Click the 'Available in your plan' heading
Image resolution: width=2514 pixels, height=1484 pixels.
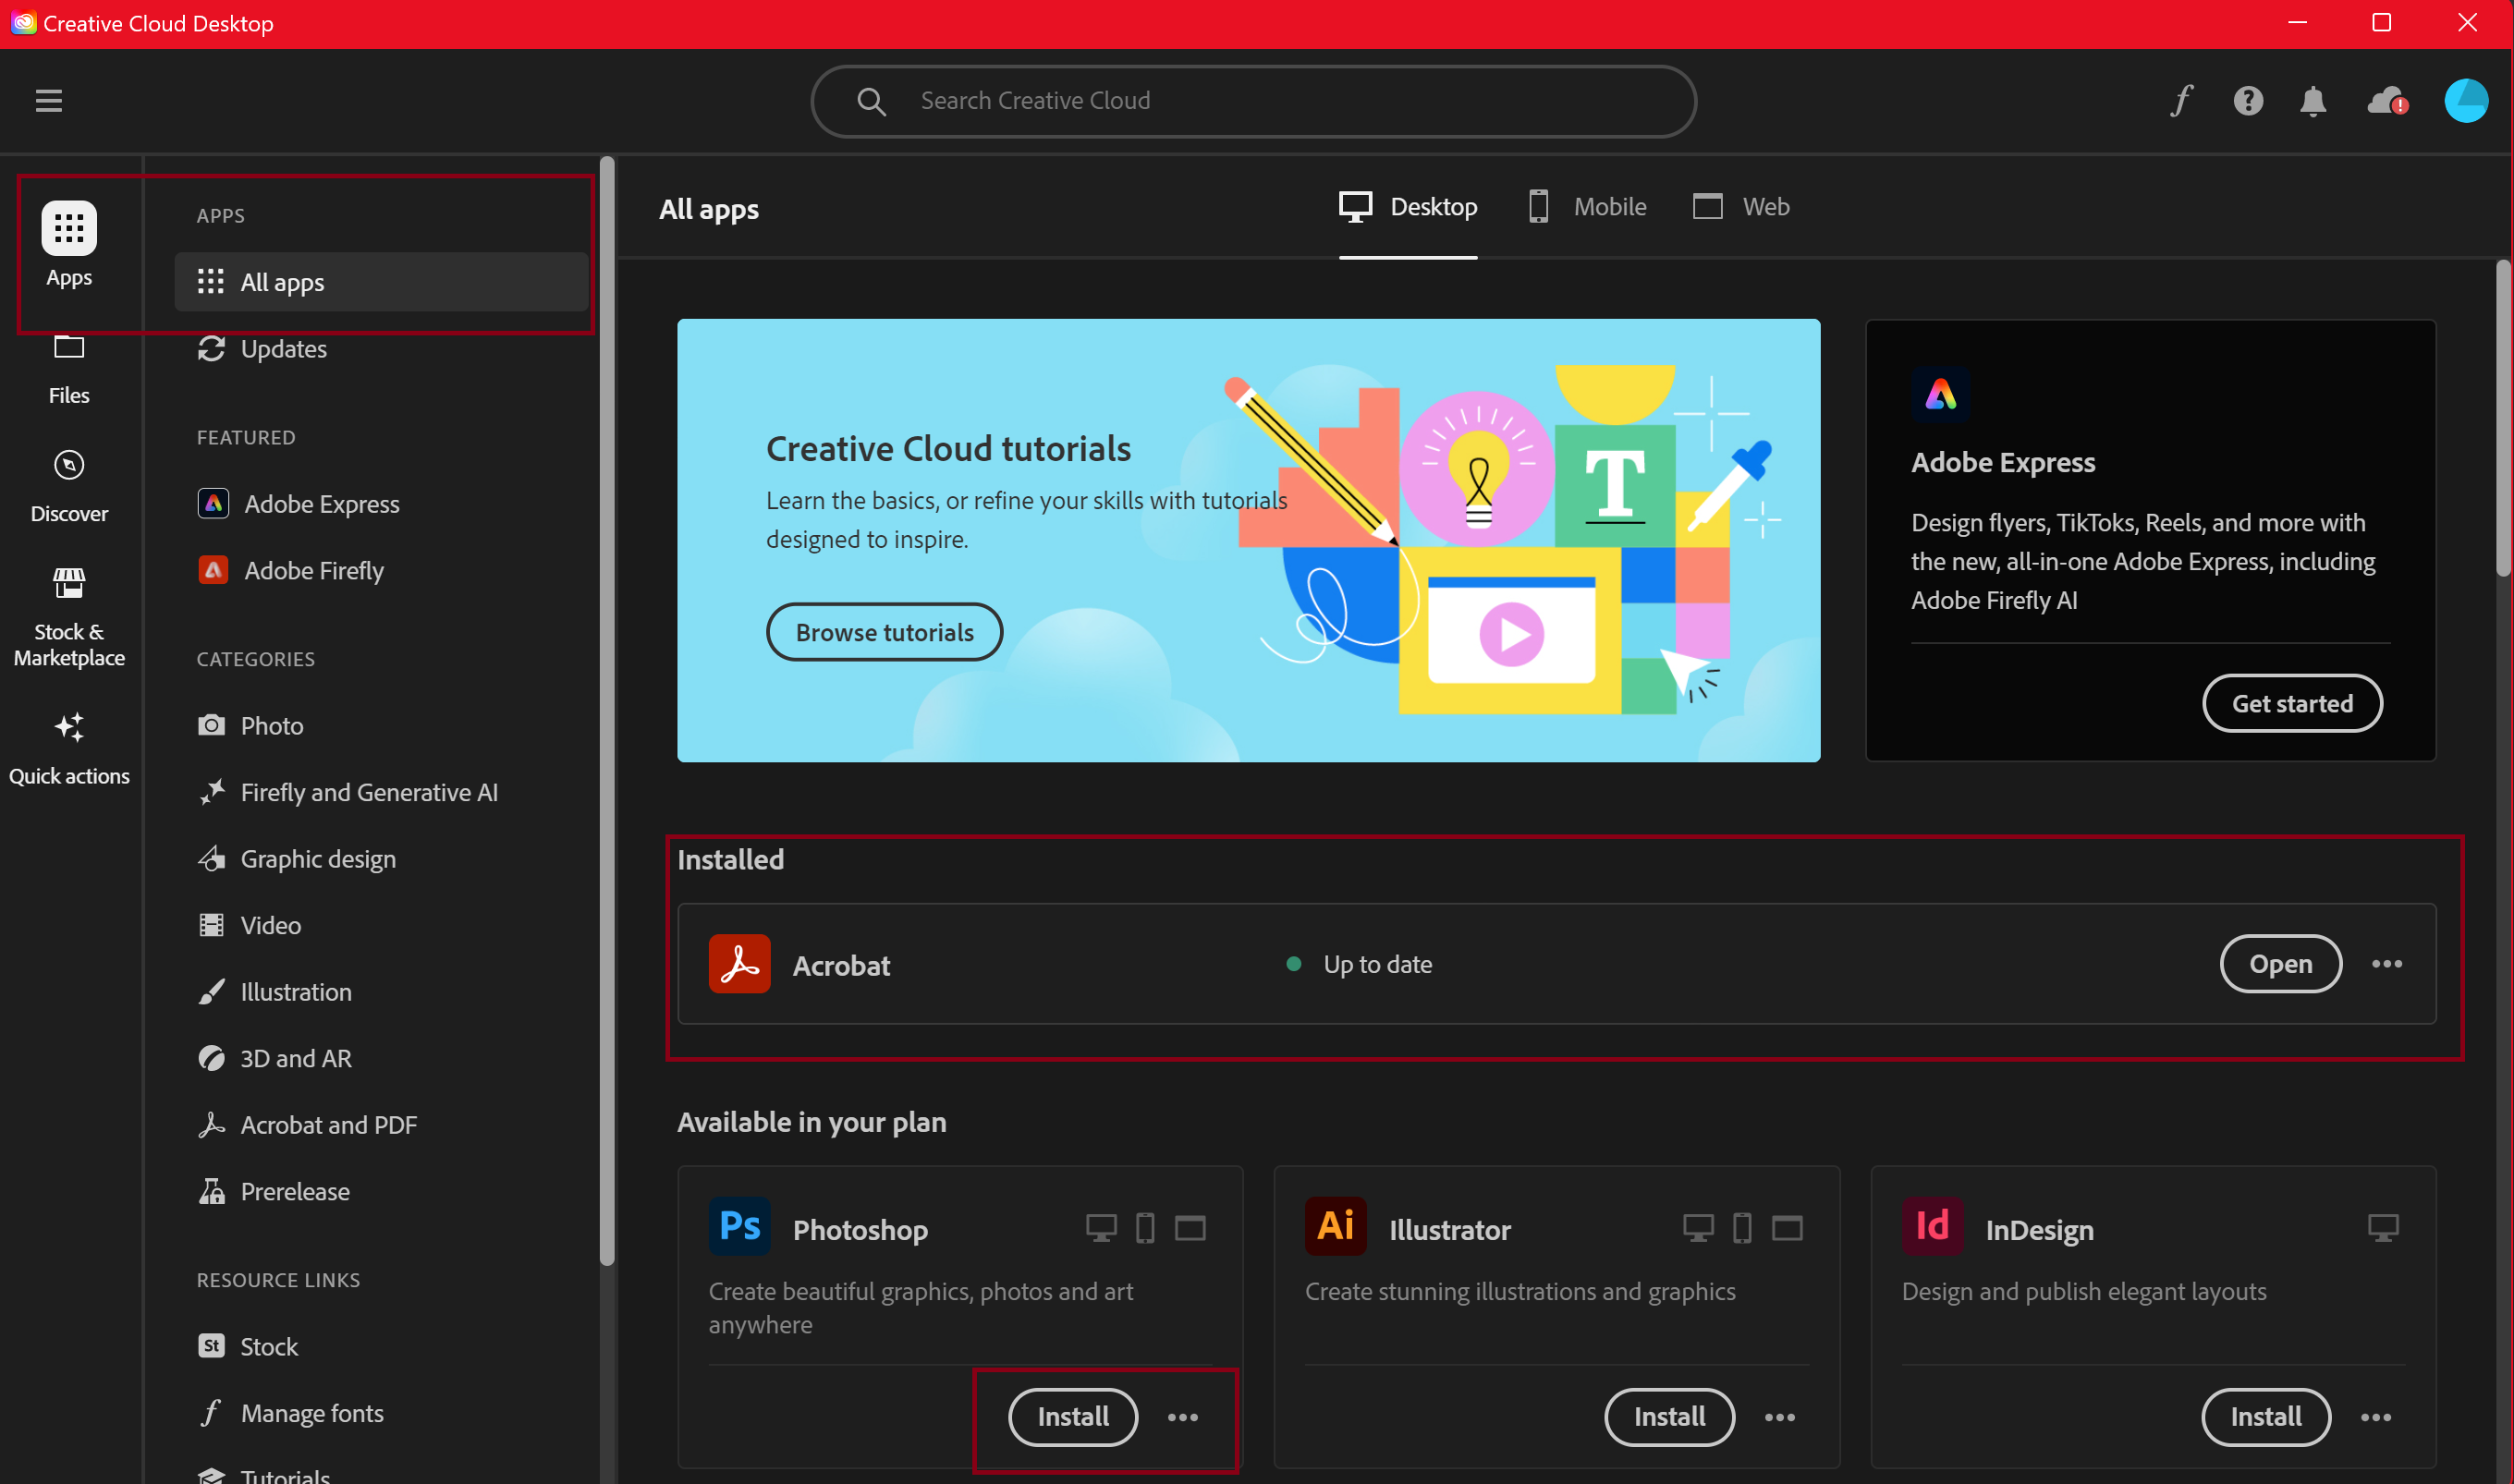[811, 1122]
